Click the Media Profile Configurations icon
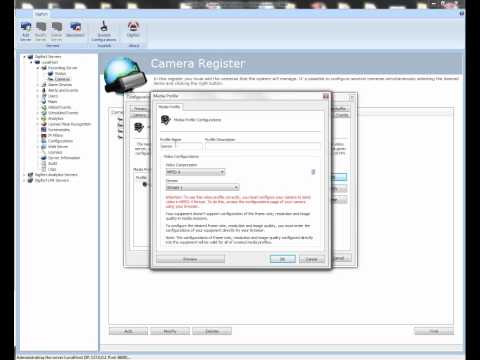 166,120
